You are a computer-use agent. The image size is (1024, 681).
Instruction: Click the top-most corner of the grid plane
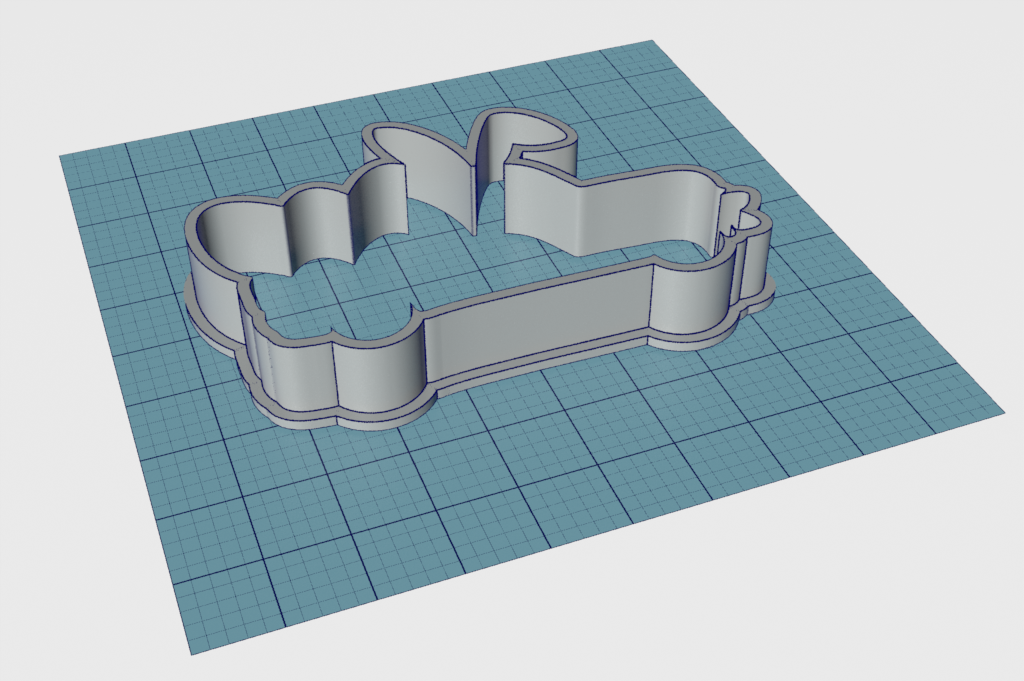click(x=651, y=42)
